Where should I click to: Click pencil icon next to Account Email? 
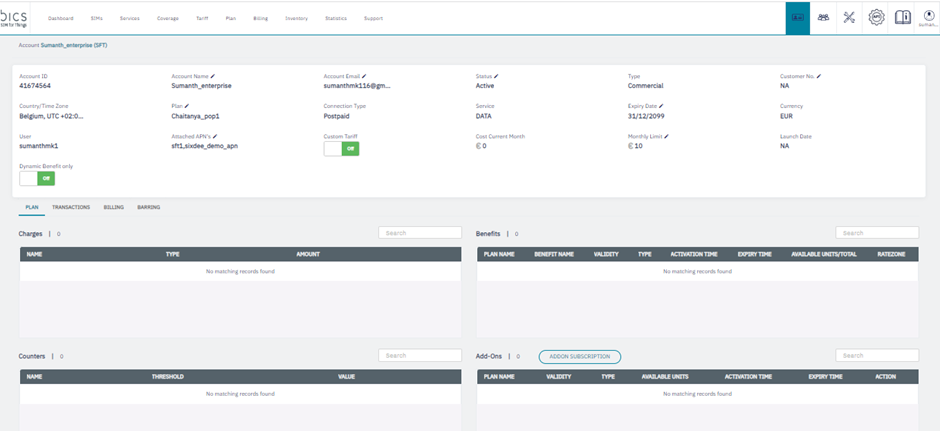coord(364,76)
